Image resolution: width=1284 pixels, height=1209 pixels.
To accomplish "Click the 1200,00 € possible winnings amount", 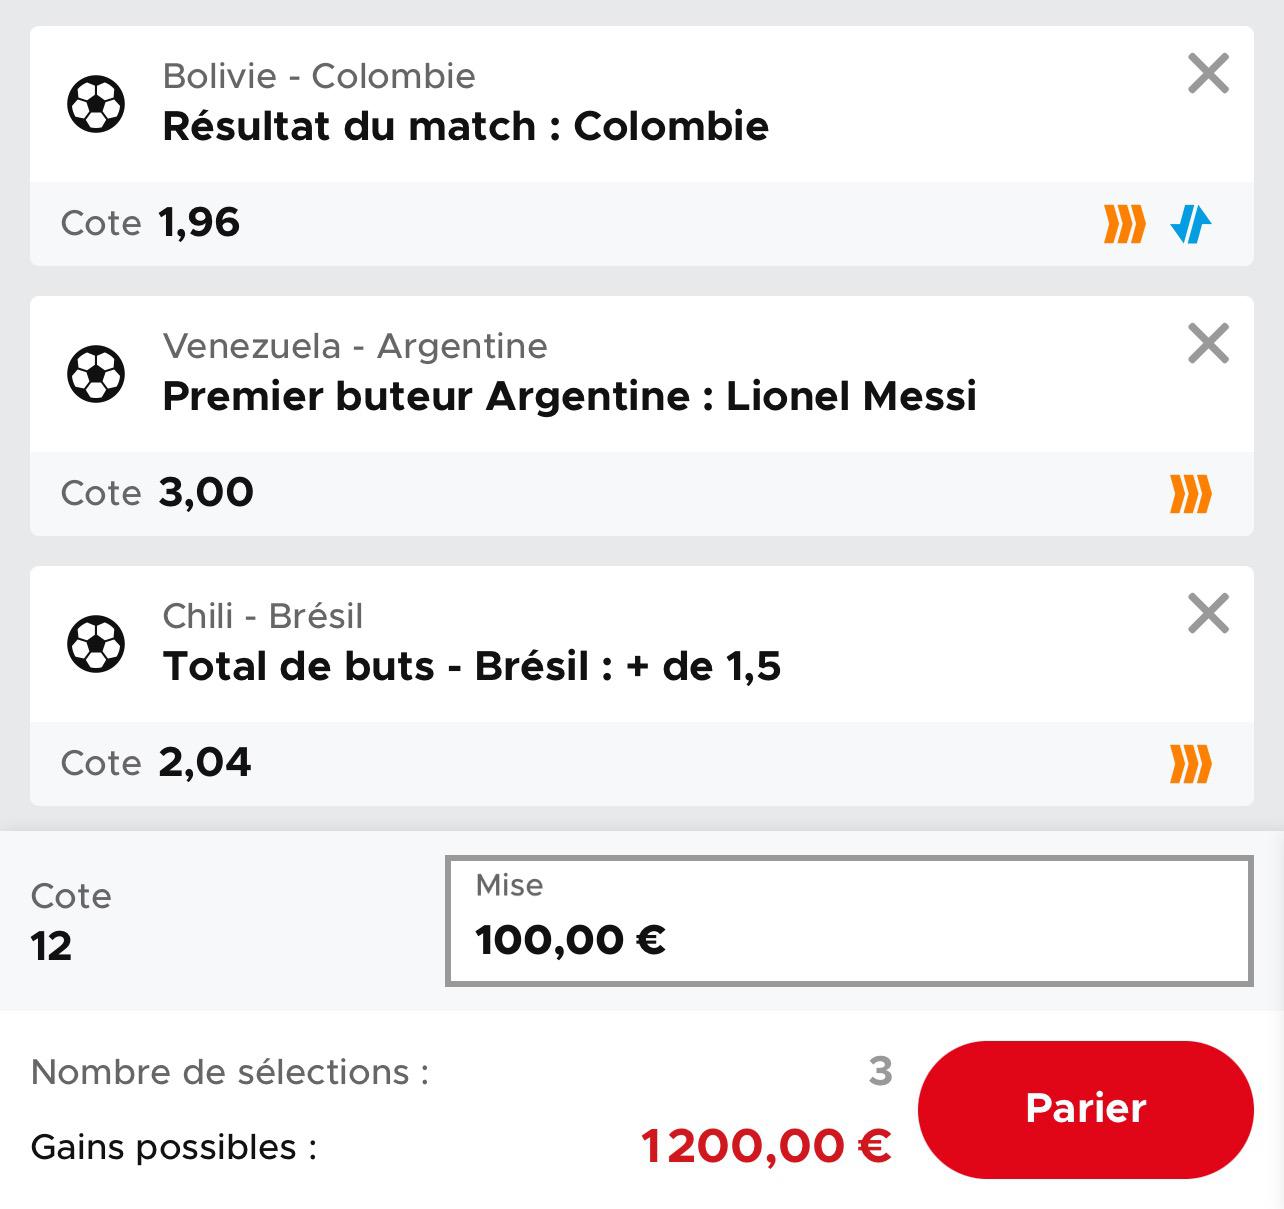I will coord(765,1146).
